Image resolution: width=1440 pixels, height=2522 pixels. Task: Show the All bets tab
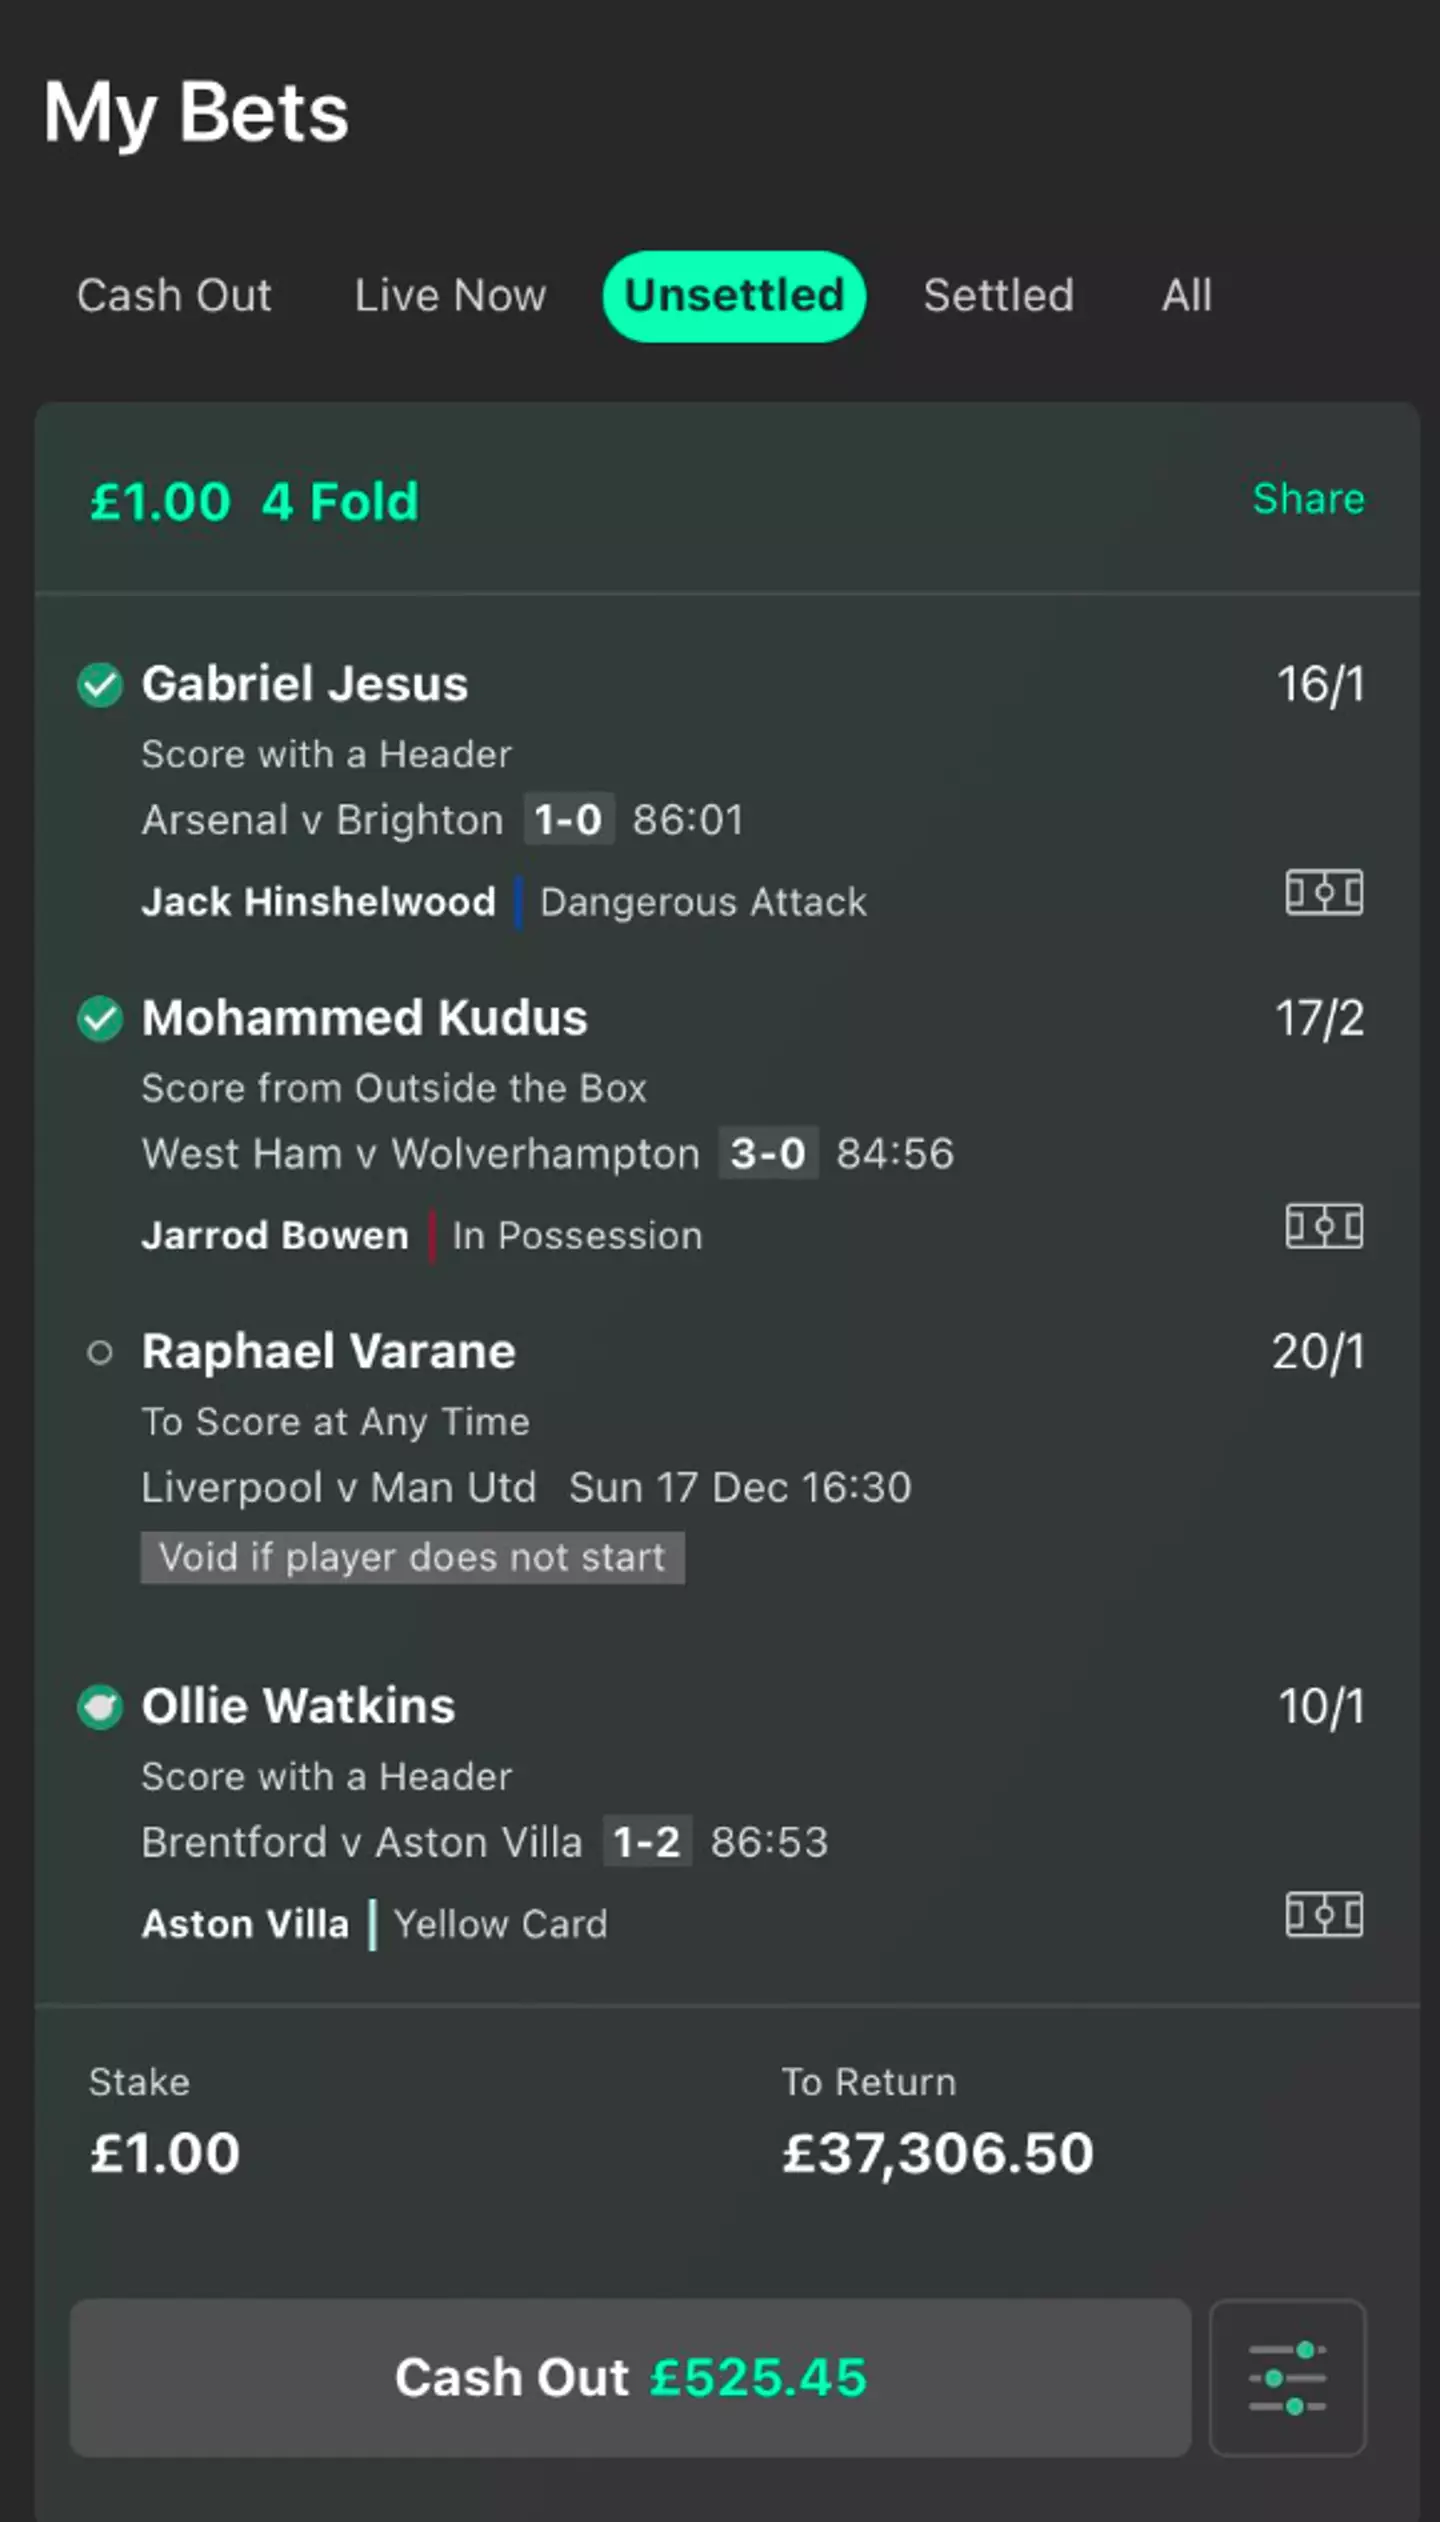point(1187,296)
